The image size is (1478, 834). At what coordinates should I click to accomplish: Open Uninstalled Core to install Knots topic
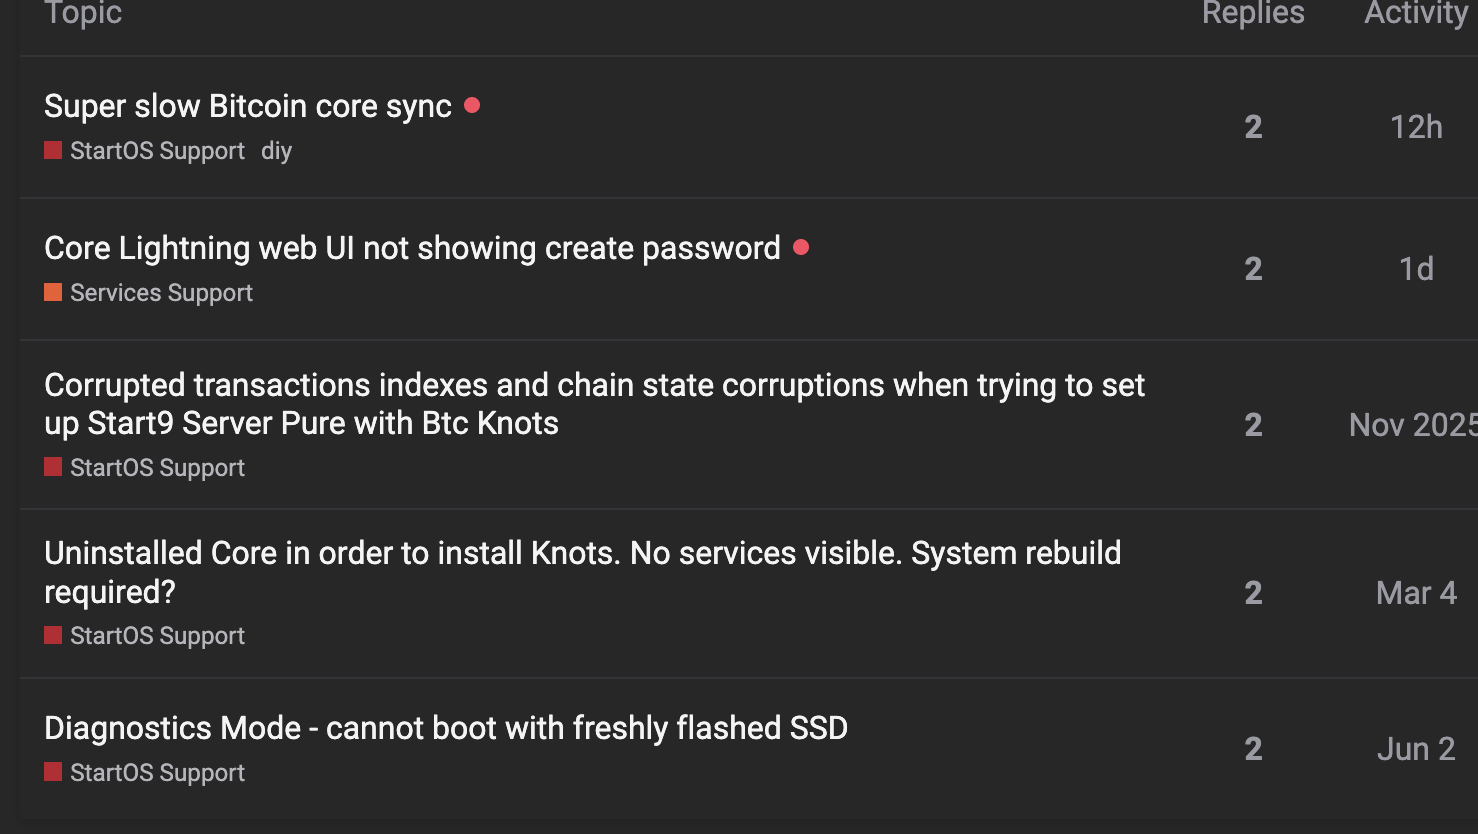(583, 572)
